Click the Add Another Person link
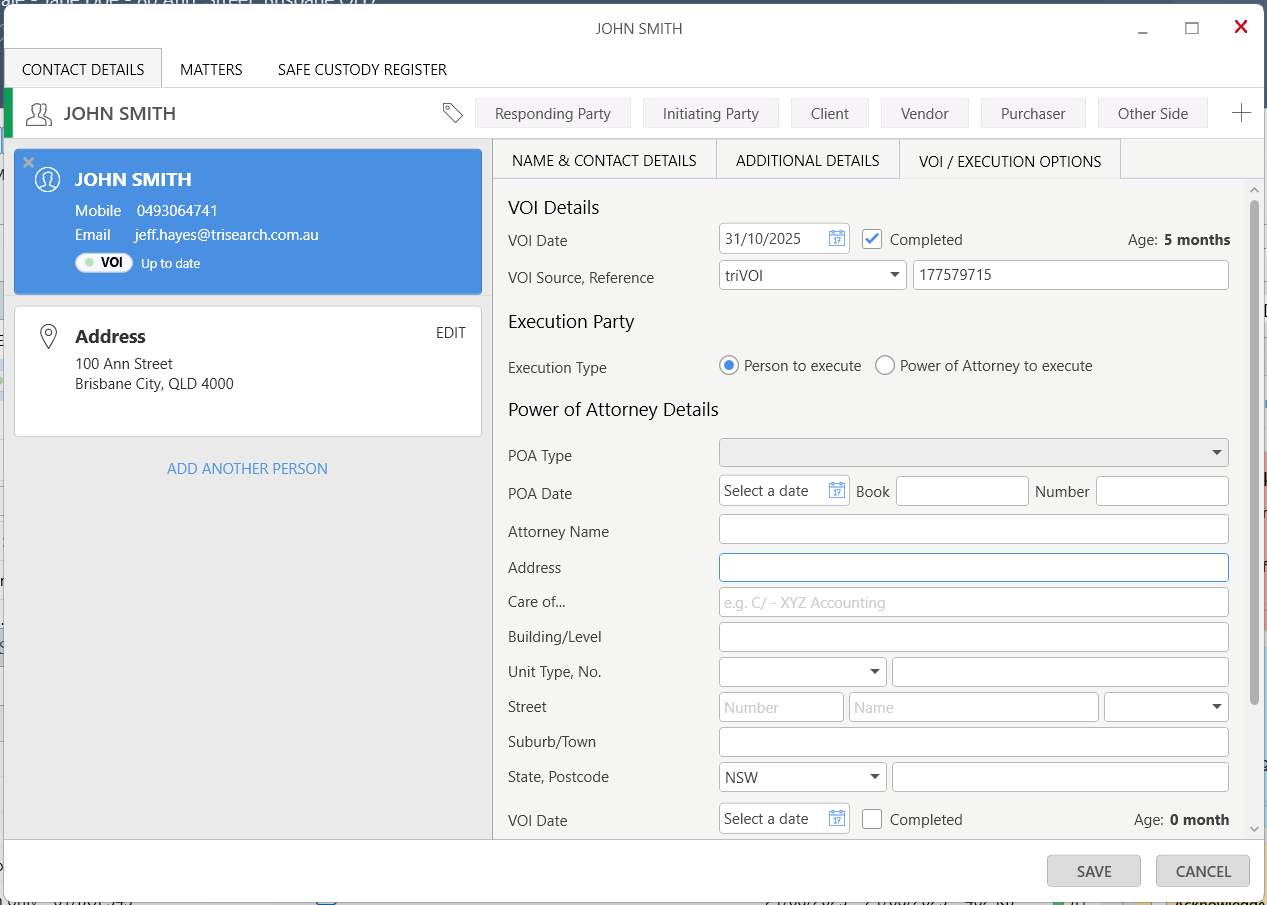The image size is (1267, 905). click(x=247, y=468)
